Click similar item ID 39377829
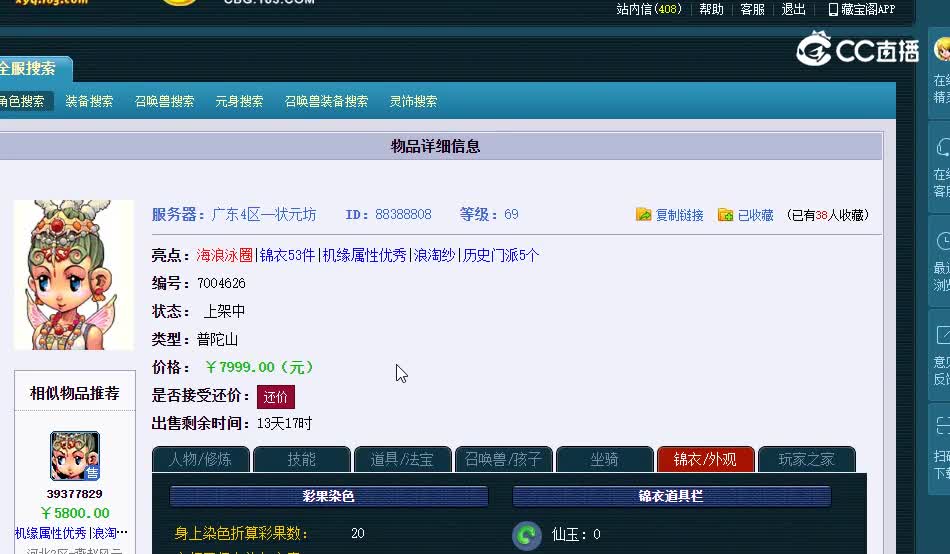The height and width of the screenshot is (554, 950). 75,494
